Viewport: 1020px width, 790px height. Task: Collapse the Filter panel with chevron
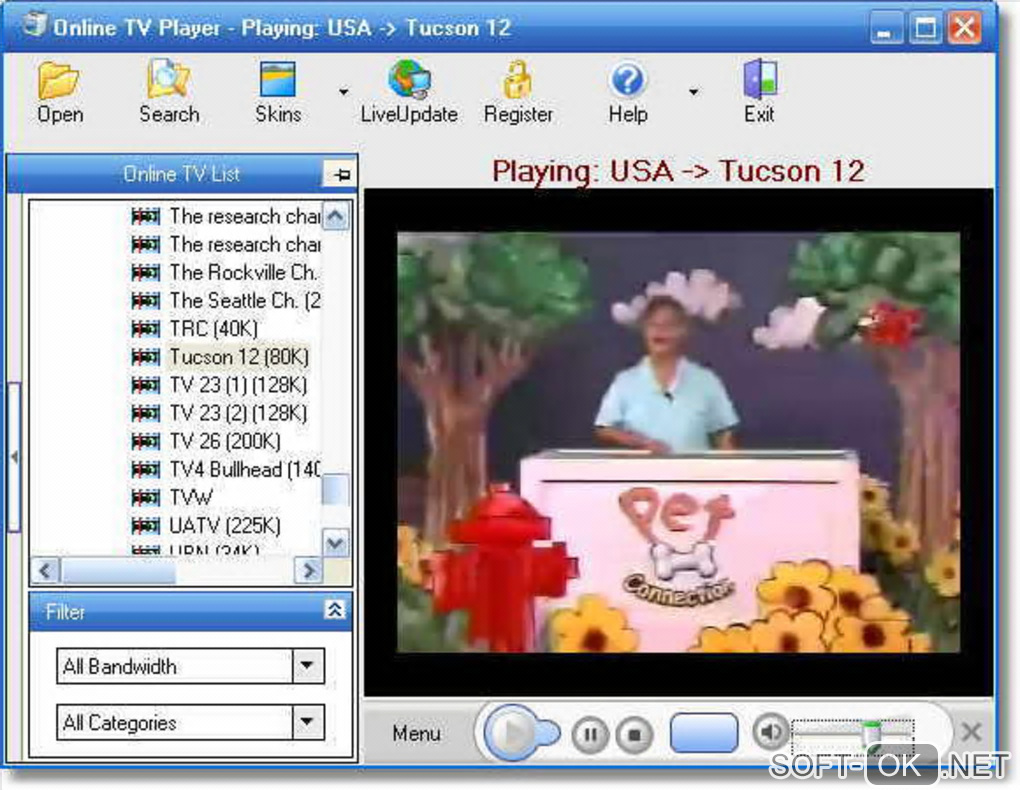[x=334, y=610]
